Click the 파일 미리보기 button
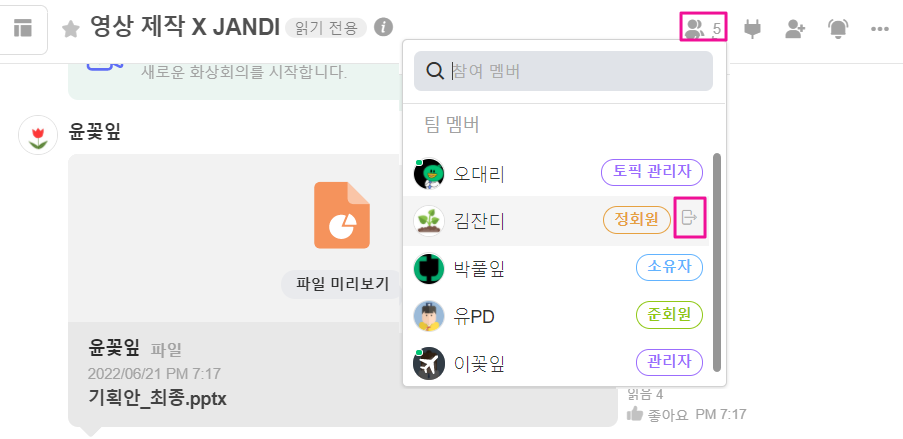The image size is (903, 439). (x=341, y=284)
